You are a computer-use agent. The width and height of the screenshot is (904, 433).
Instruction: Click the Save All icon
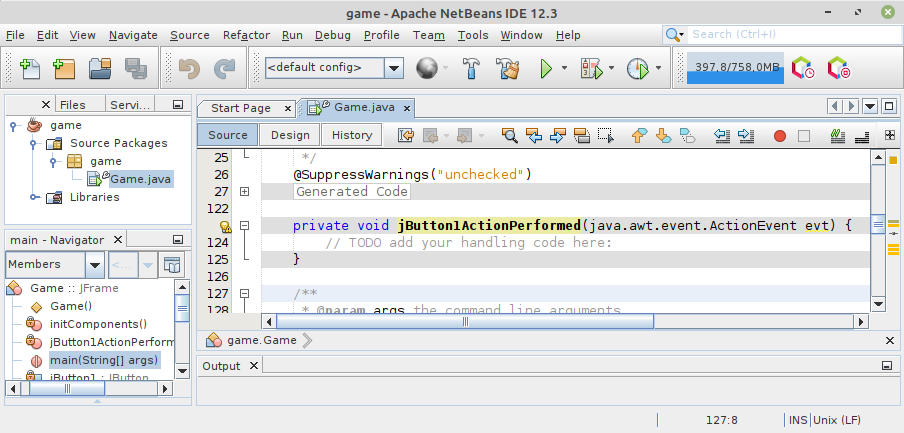click(x=135, y=69)
